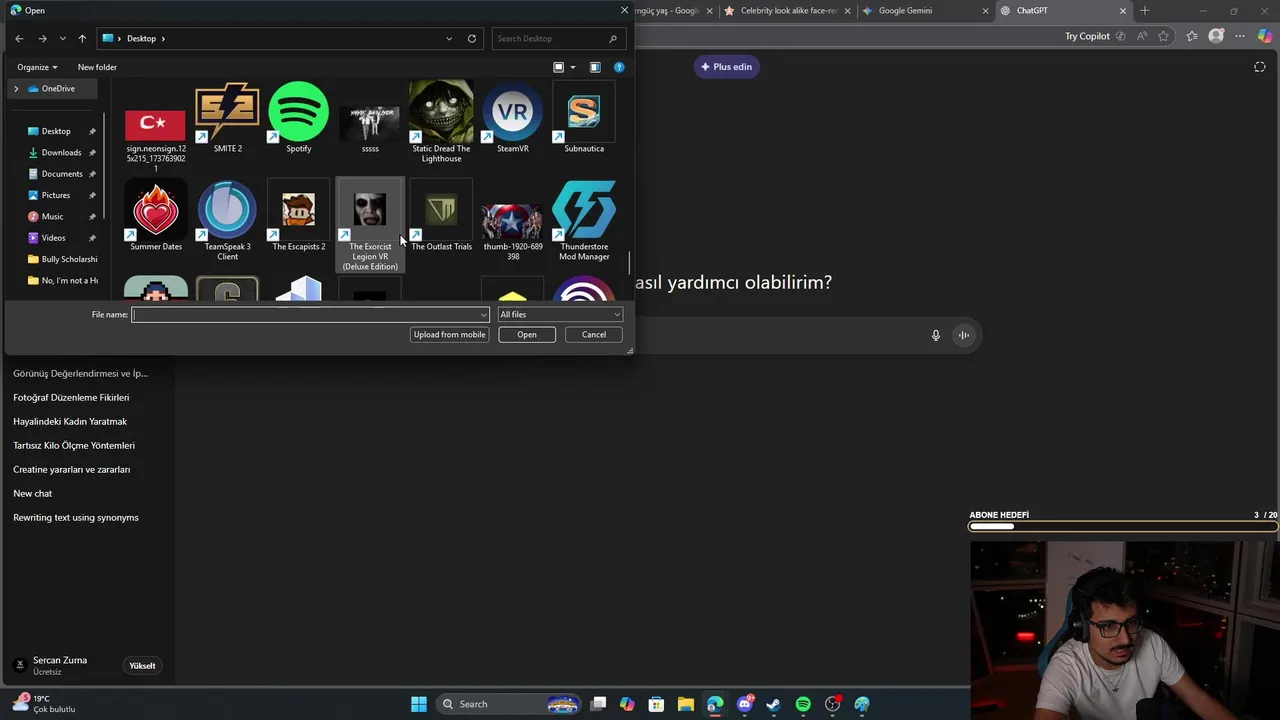Select the Subnautica shortcut
The width and height of the screenshot is (1280, 720).
584,118
